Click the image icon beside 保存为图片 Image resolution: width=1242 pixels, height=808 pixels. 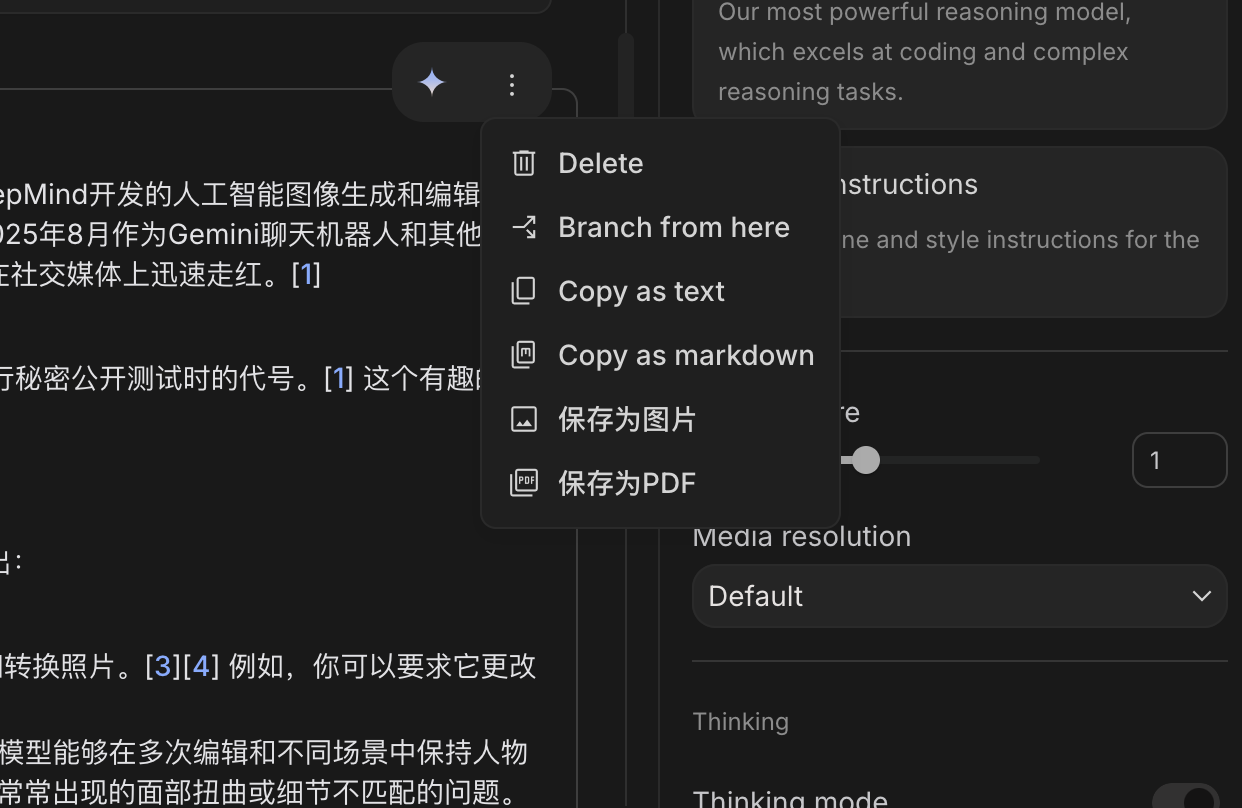[x=524, y=419]
